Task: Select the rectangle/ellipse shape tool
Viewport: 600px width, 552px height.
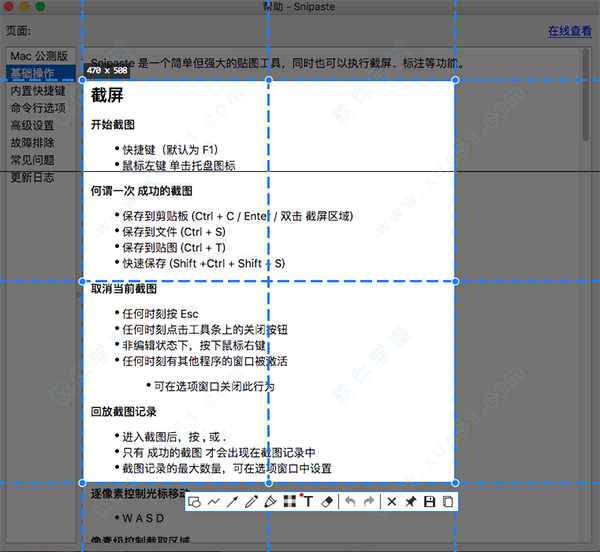Action: (196, 501)
